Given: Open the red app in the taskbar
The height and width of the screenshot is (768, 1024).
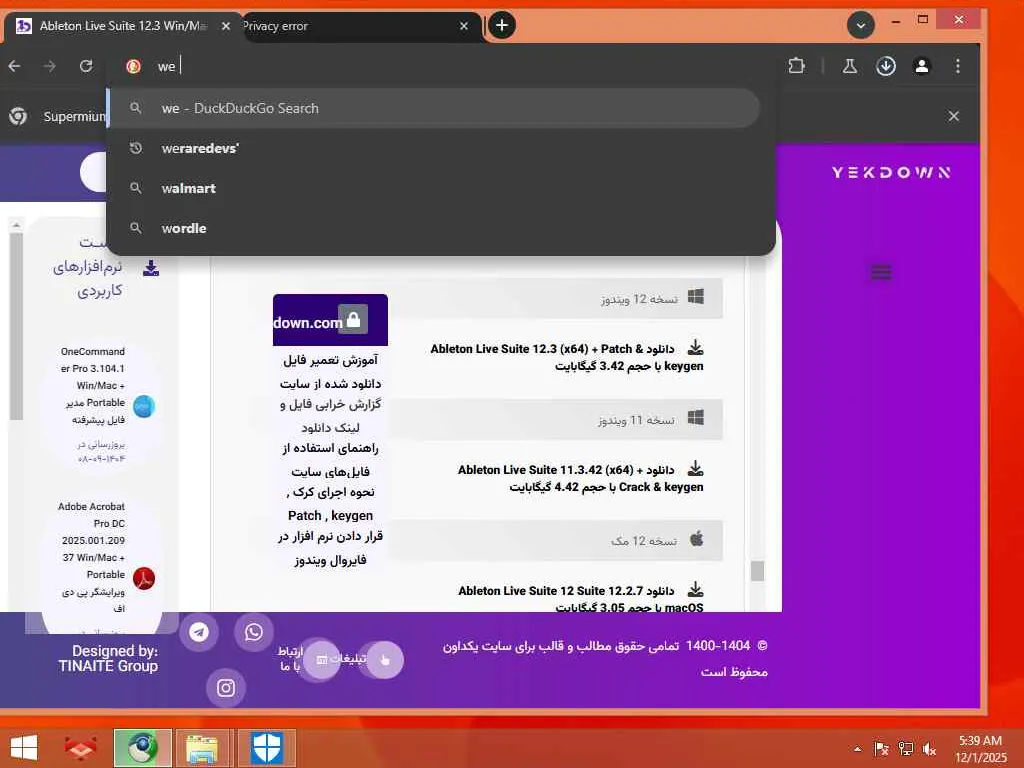Looking at the screenshot, I should [x=80, y=748].
